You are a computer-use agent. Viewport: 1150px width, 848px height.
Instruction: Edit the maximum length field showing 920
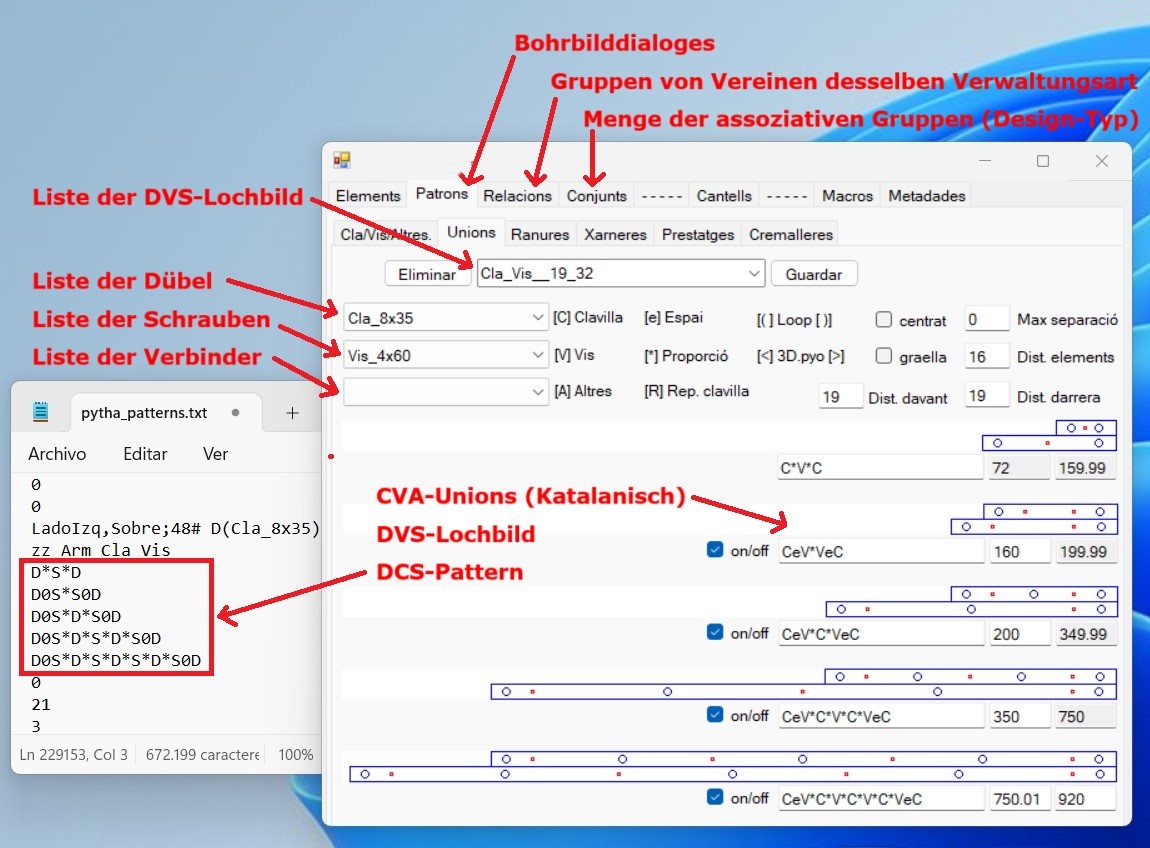tap(1085, 799)
